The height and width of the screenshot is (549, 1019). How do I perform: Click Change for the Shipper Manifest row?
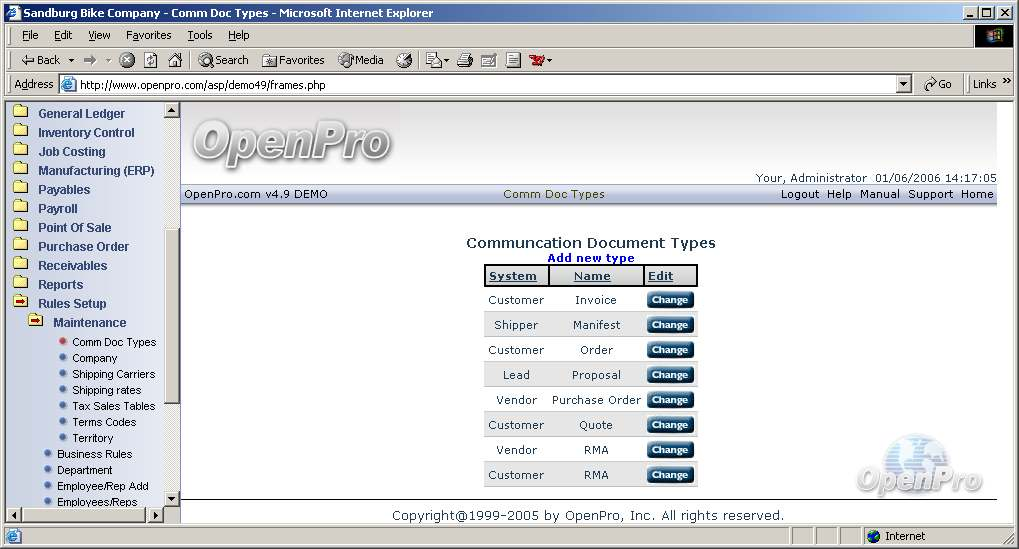point(669,325)
